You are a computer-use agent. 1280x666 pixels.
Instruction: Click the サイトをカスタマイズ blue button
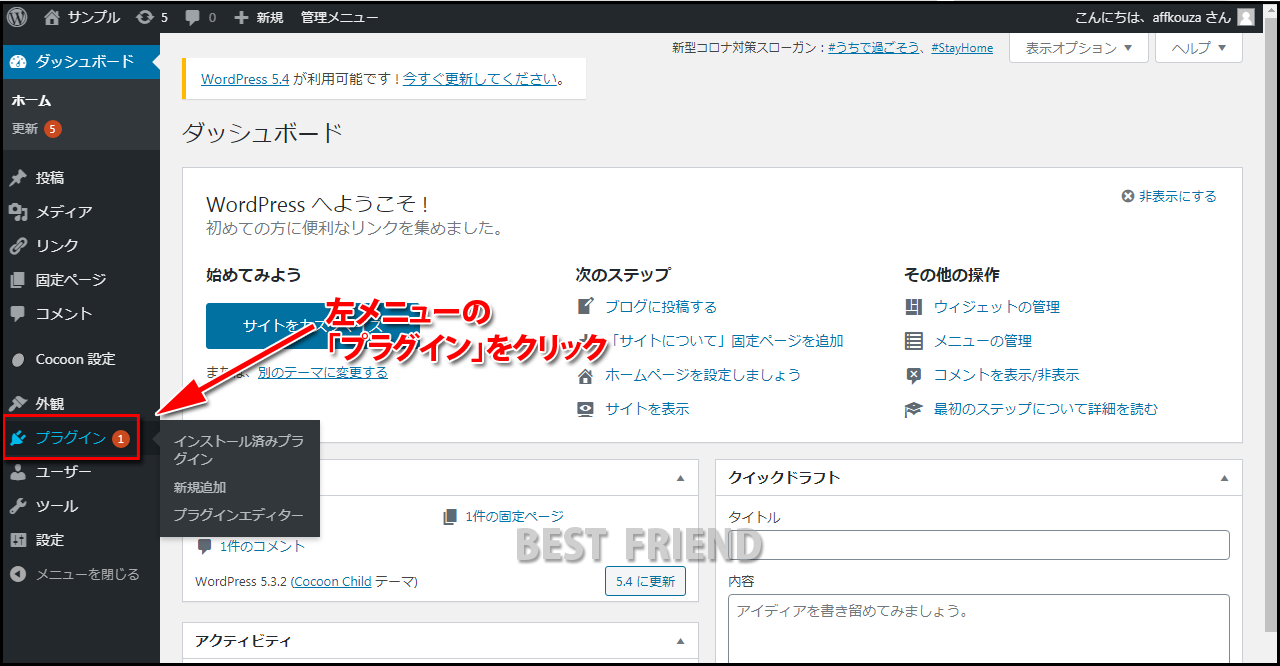pos(311,326)
